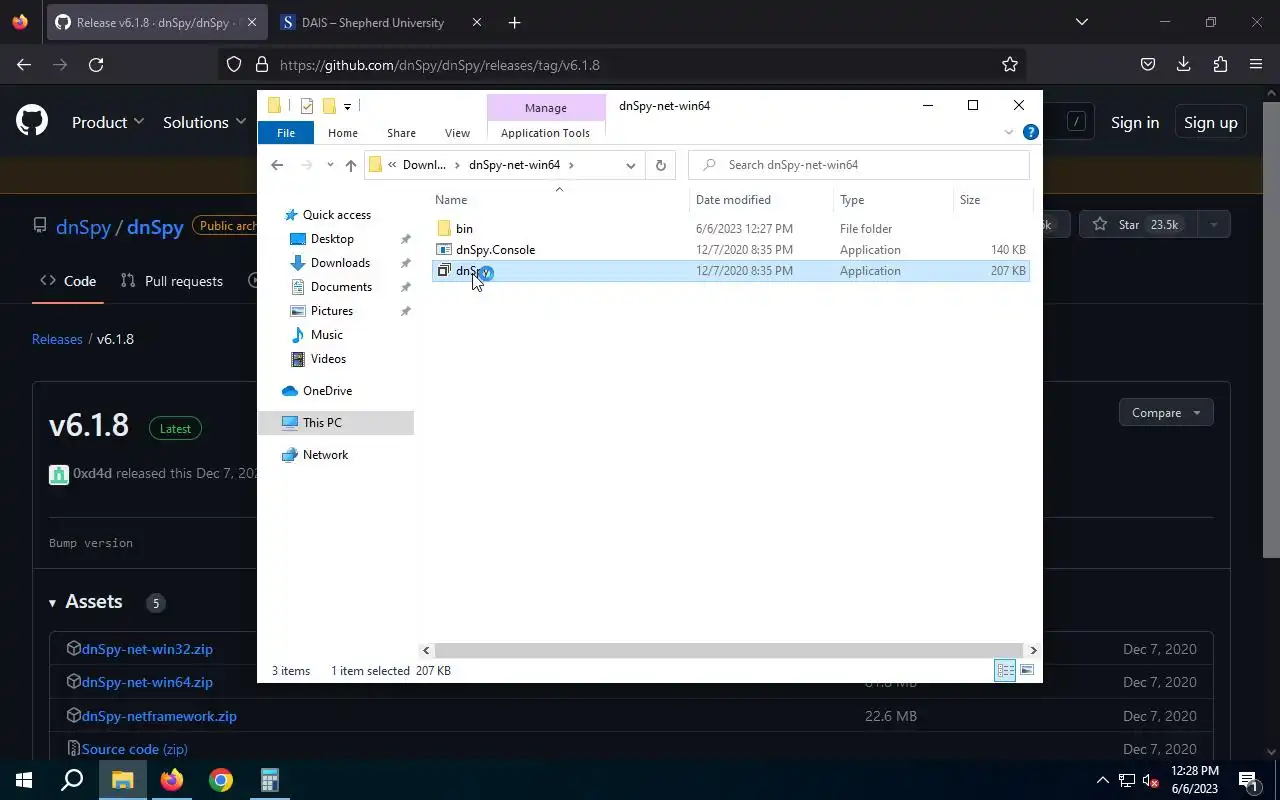Image resolution: width=1280 pixels, height=800 pixels.
Task: Bookmark this page with star icon
Action: pos(1010,64)
